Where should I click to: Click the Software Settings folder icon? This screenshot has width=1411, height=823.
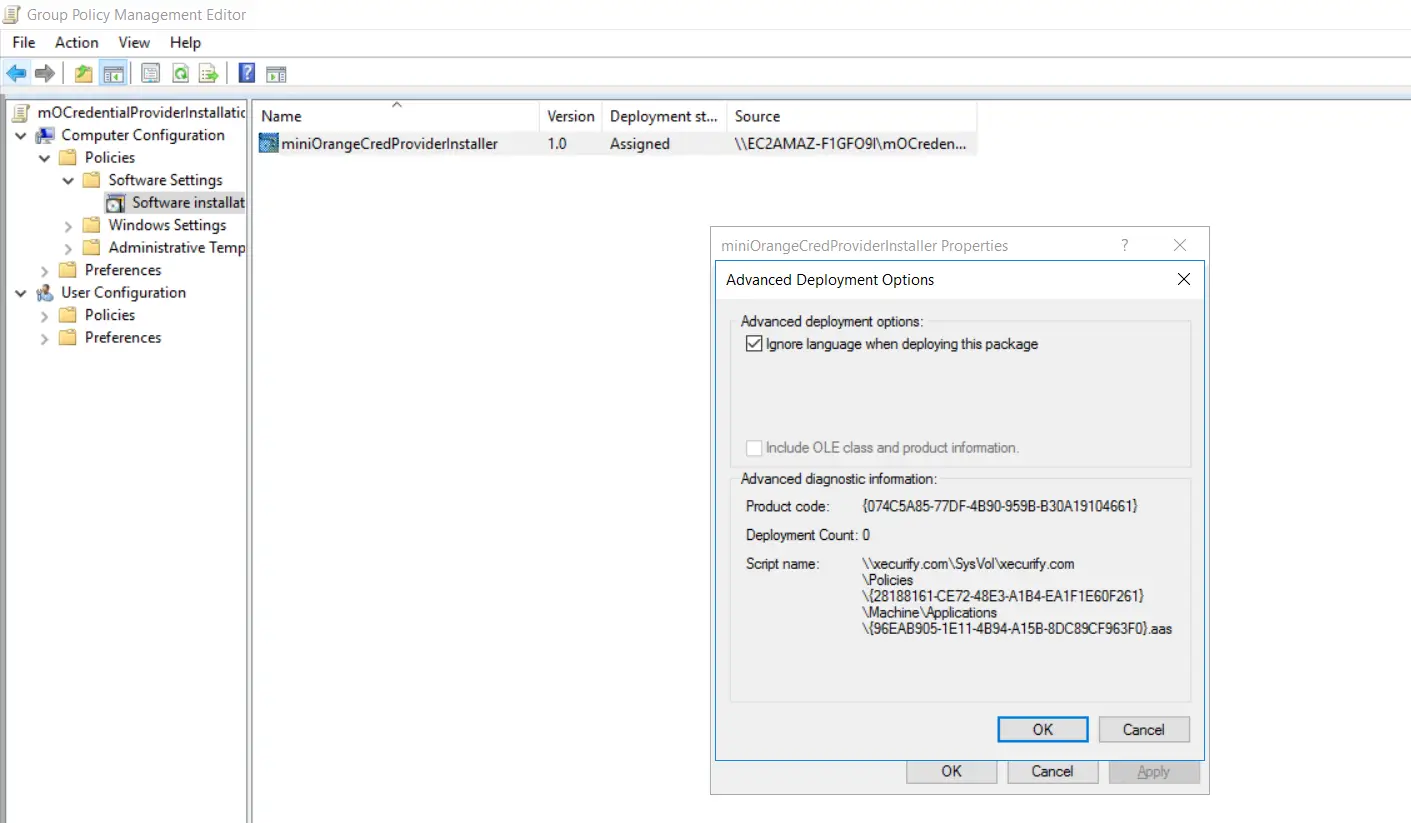tap(92, 180)
